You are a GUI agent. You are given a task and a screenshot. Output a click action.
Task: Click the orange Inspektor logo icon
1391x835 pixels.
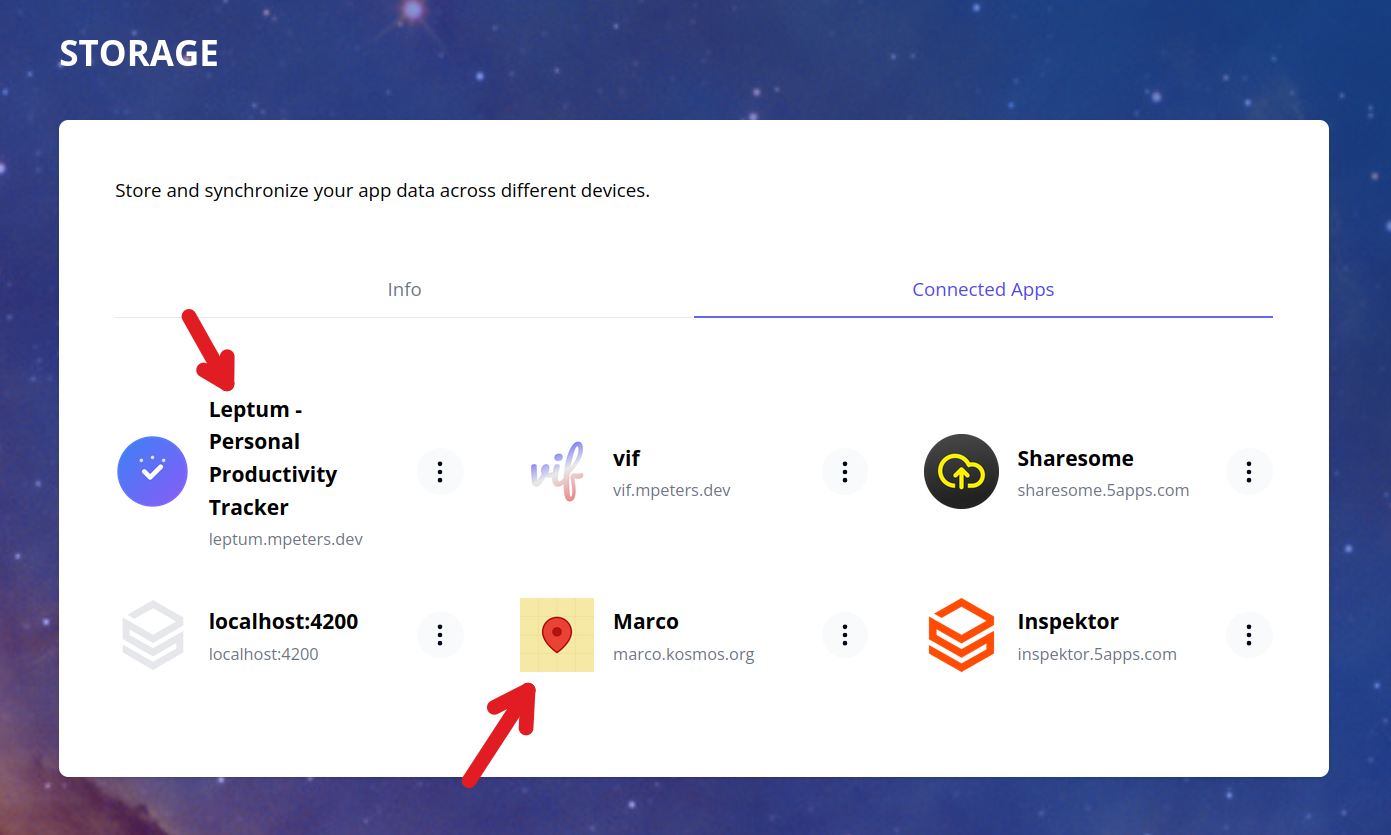tap(961, 635)
